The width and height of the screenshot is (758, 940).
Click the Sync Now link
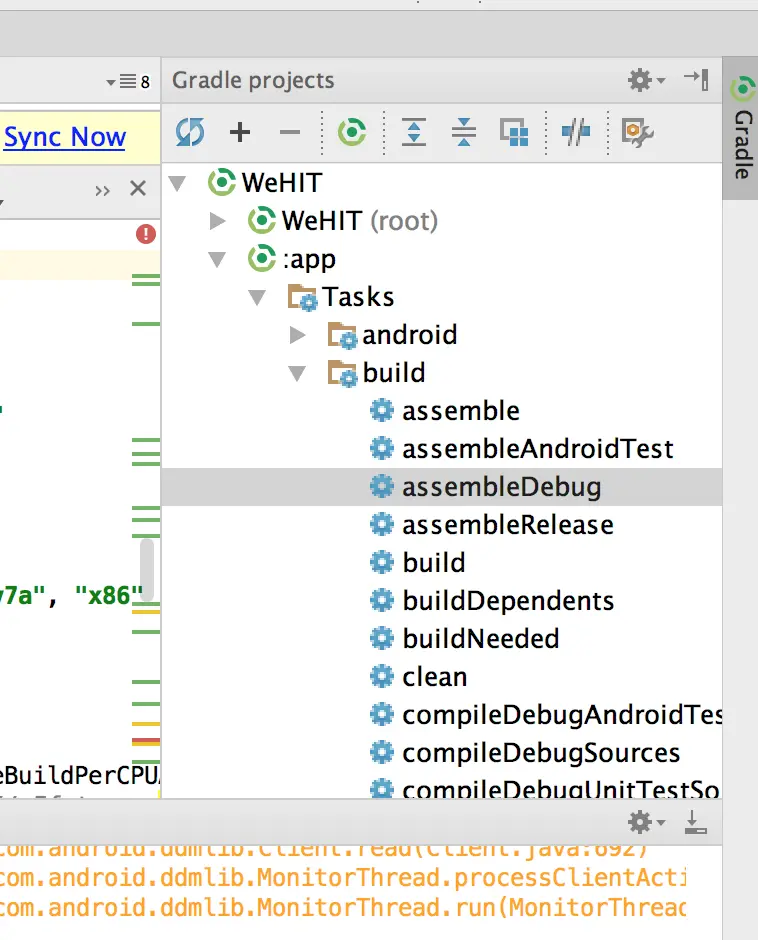[65, 137]
